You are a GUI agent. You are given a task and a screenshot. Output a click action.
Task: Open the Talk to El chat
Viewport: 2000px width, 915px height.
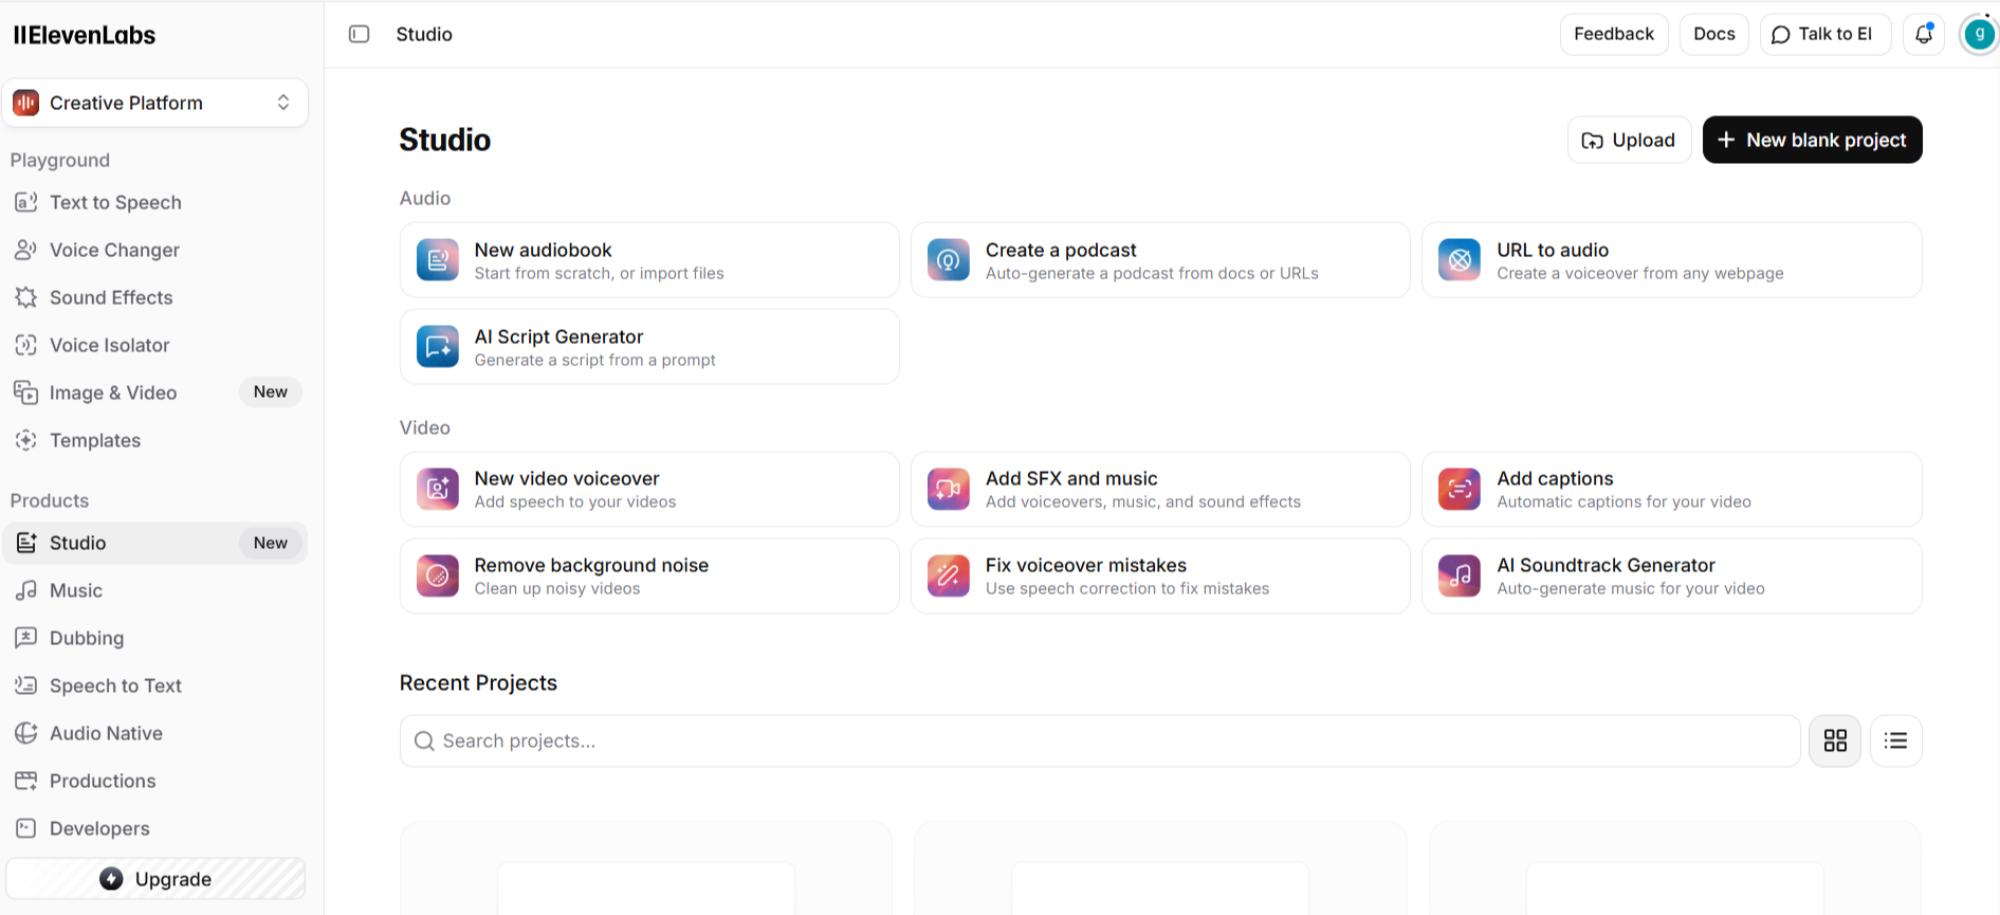tap(1823, 35)
